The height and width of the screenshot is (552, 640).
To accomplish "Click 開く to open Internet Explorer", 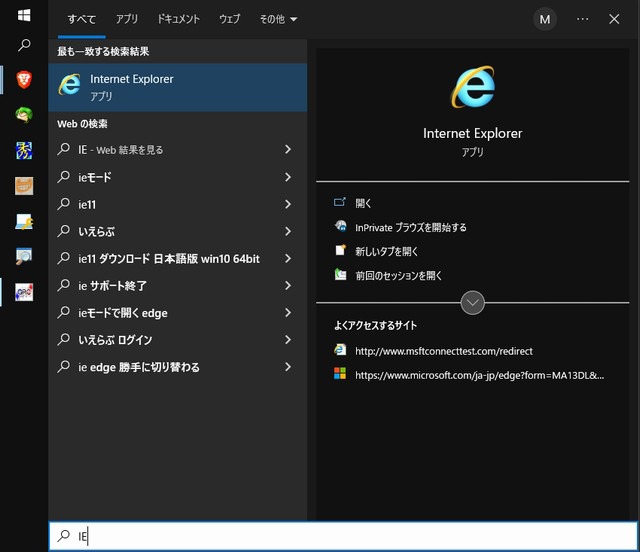I will pyautogui.click(x=363, y=203).
